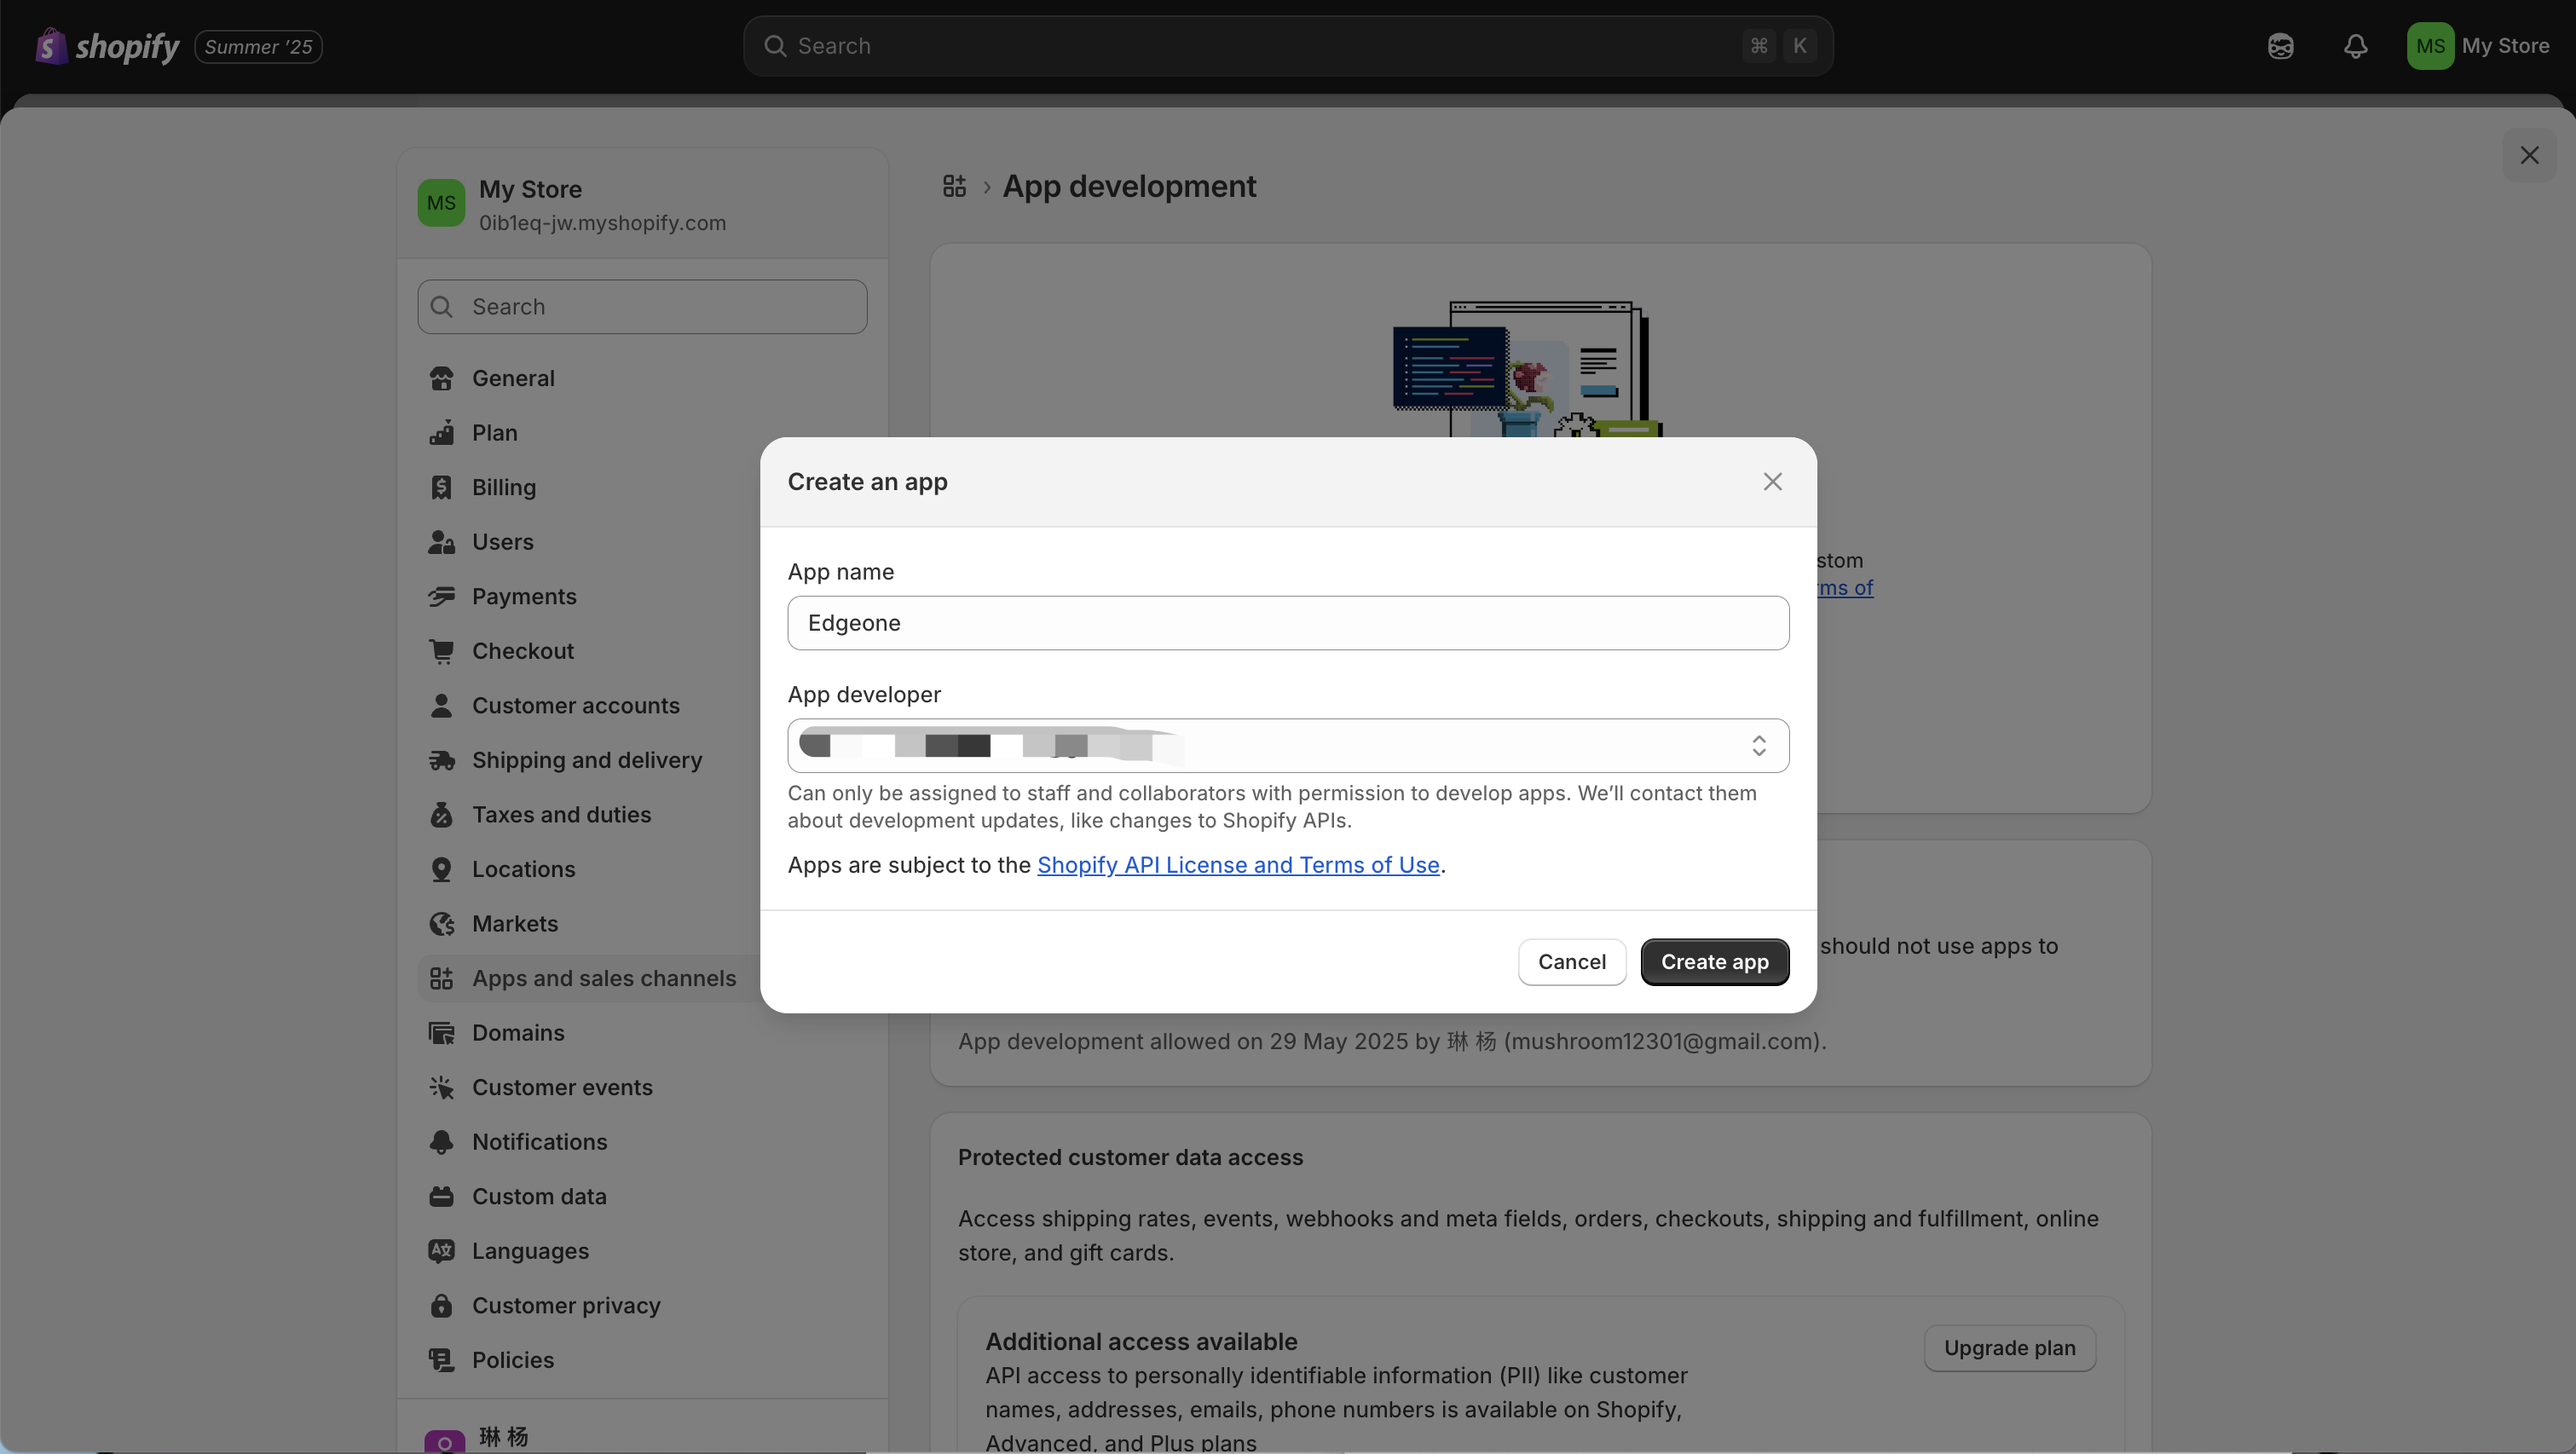Screen dimensions: 2576x1454
Task: Click the apps grid breadcrumb icon
Action: (x=954, y=186)
